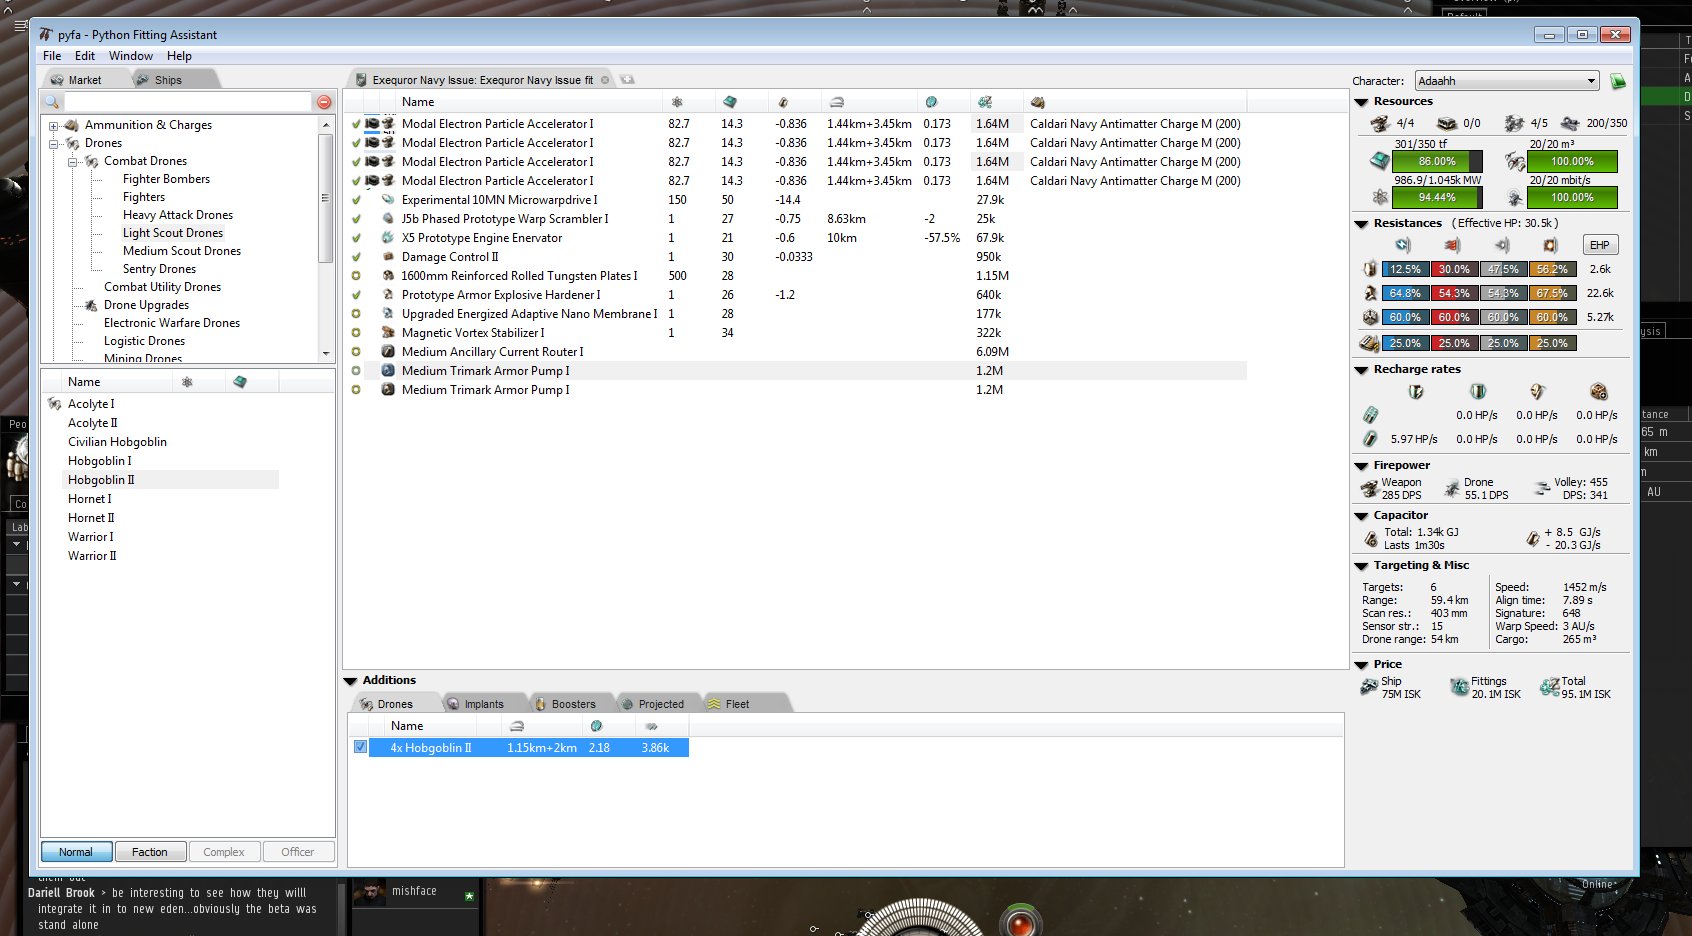Viewport: 1692px width, 936px height.
Task: Click the Drone DPS icon in Firepower
Action: (x=1452, y=489)
